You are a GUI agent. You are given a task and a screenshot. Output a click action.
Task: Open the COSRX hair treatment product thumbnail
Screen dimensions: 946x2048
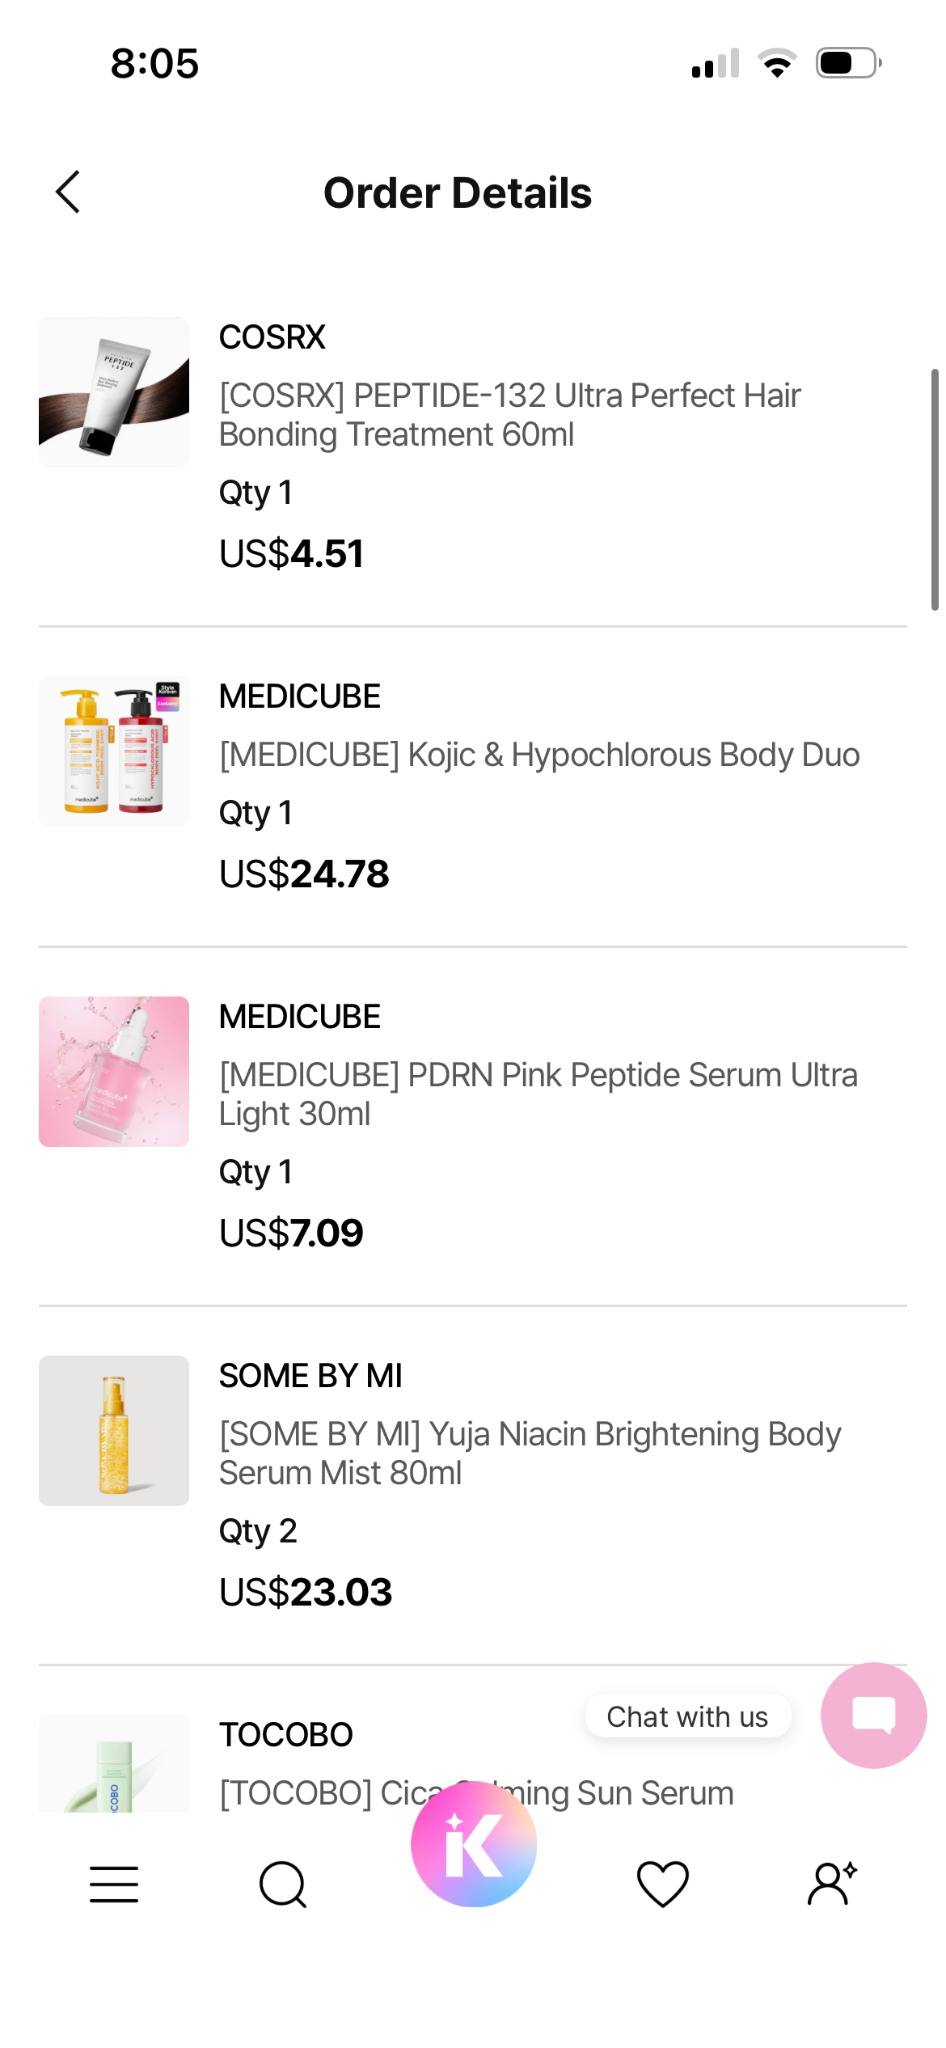[x=114, y=392]
